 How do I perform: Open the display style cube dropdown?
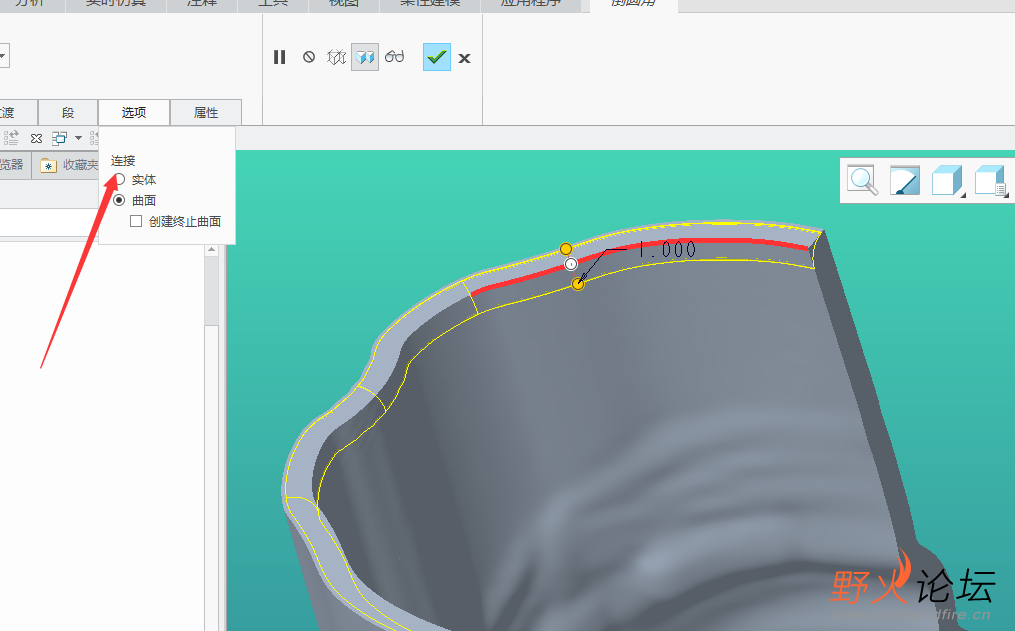click(948, 181)
